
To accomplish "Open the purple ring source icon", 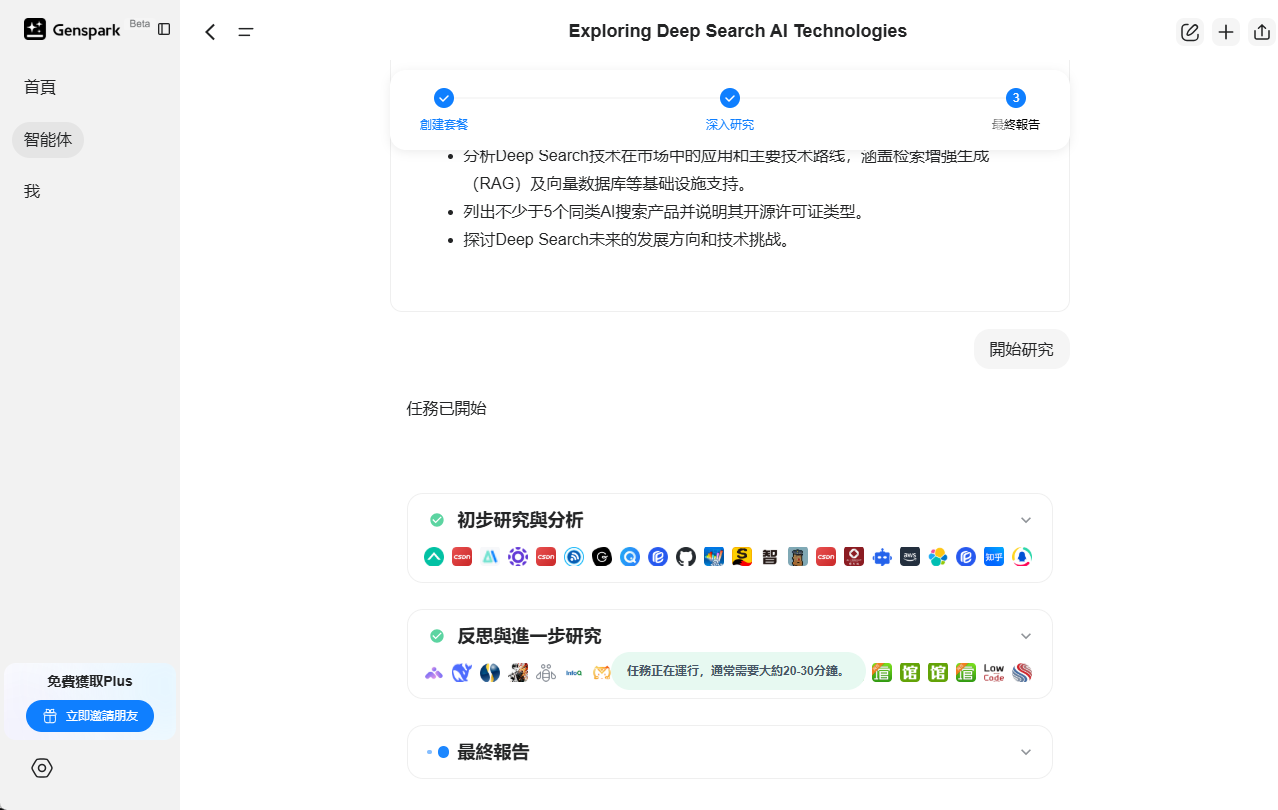I will click(518, 557).
